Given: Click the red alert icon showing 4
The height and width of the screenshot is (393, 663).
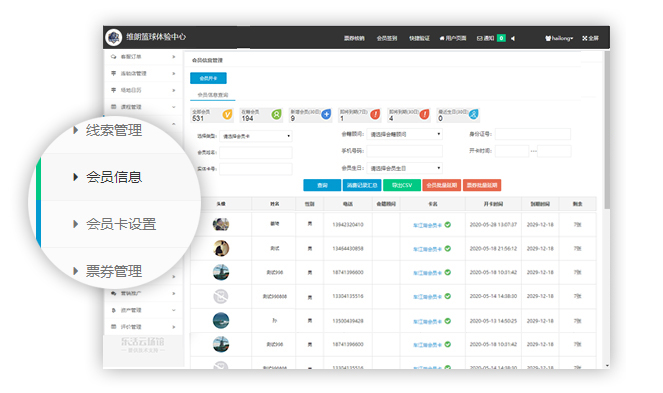Looking at the screenshot, I should point(424,114).
